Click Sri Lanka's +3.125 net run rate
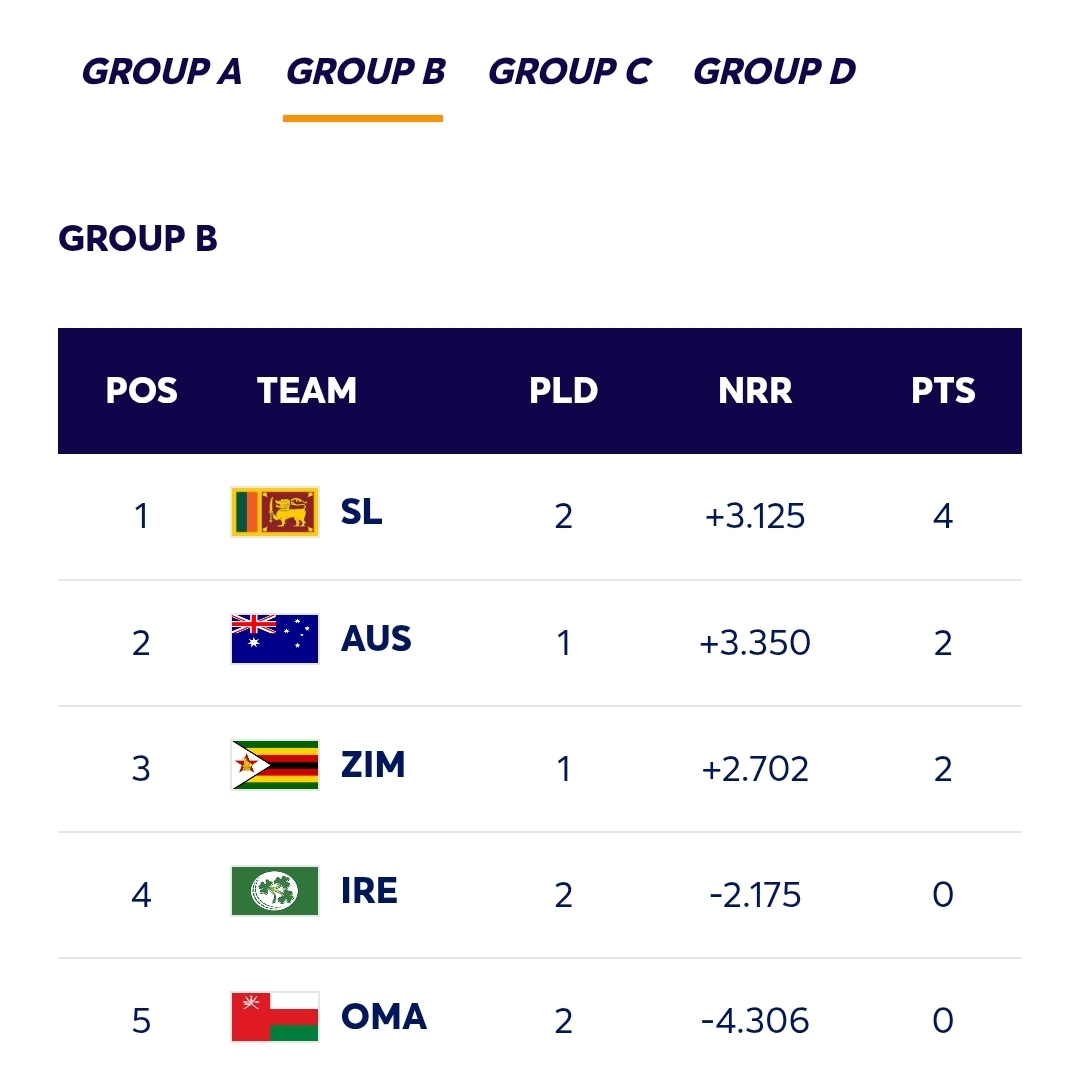Viewport: 1080px width, 1081px height. pyautogui.click(x=755, y=516)
